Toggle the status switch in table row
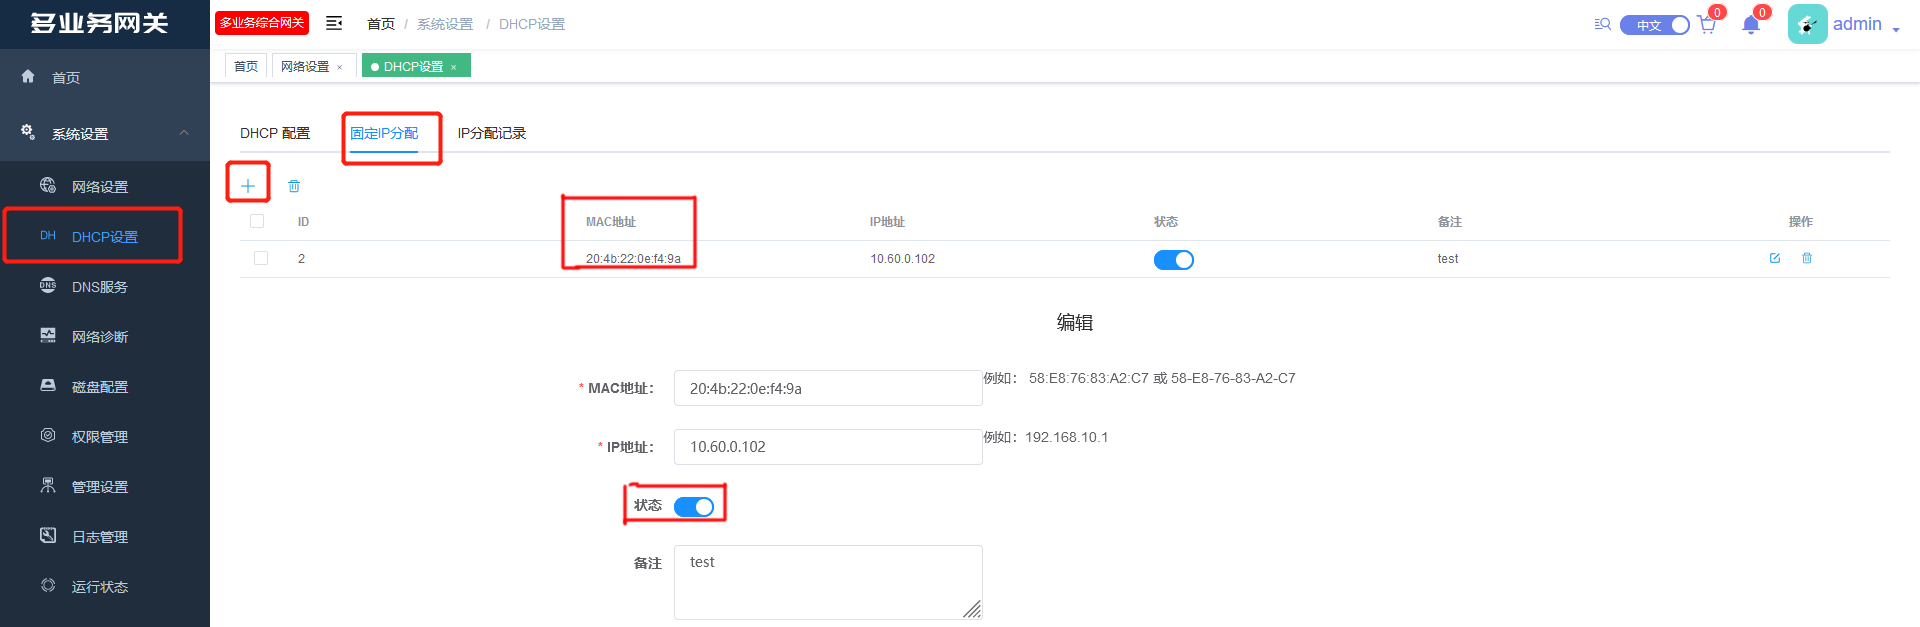 pos(1173,260)
